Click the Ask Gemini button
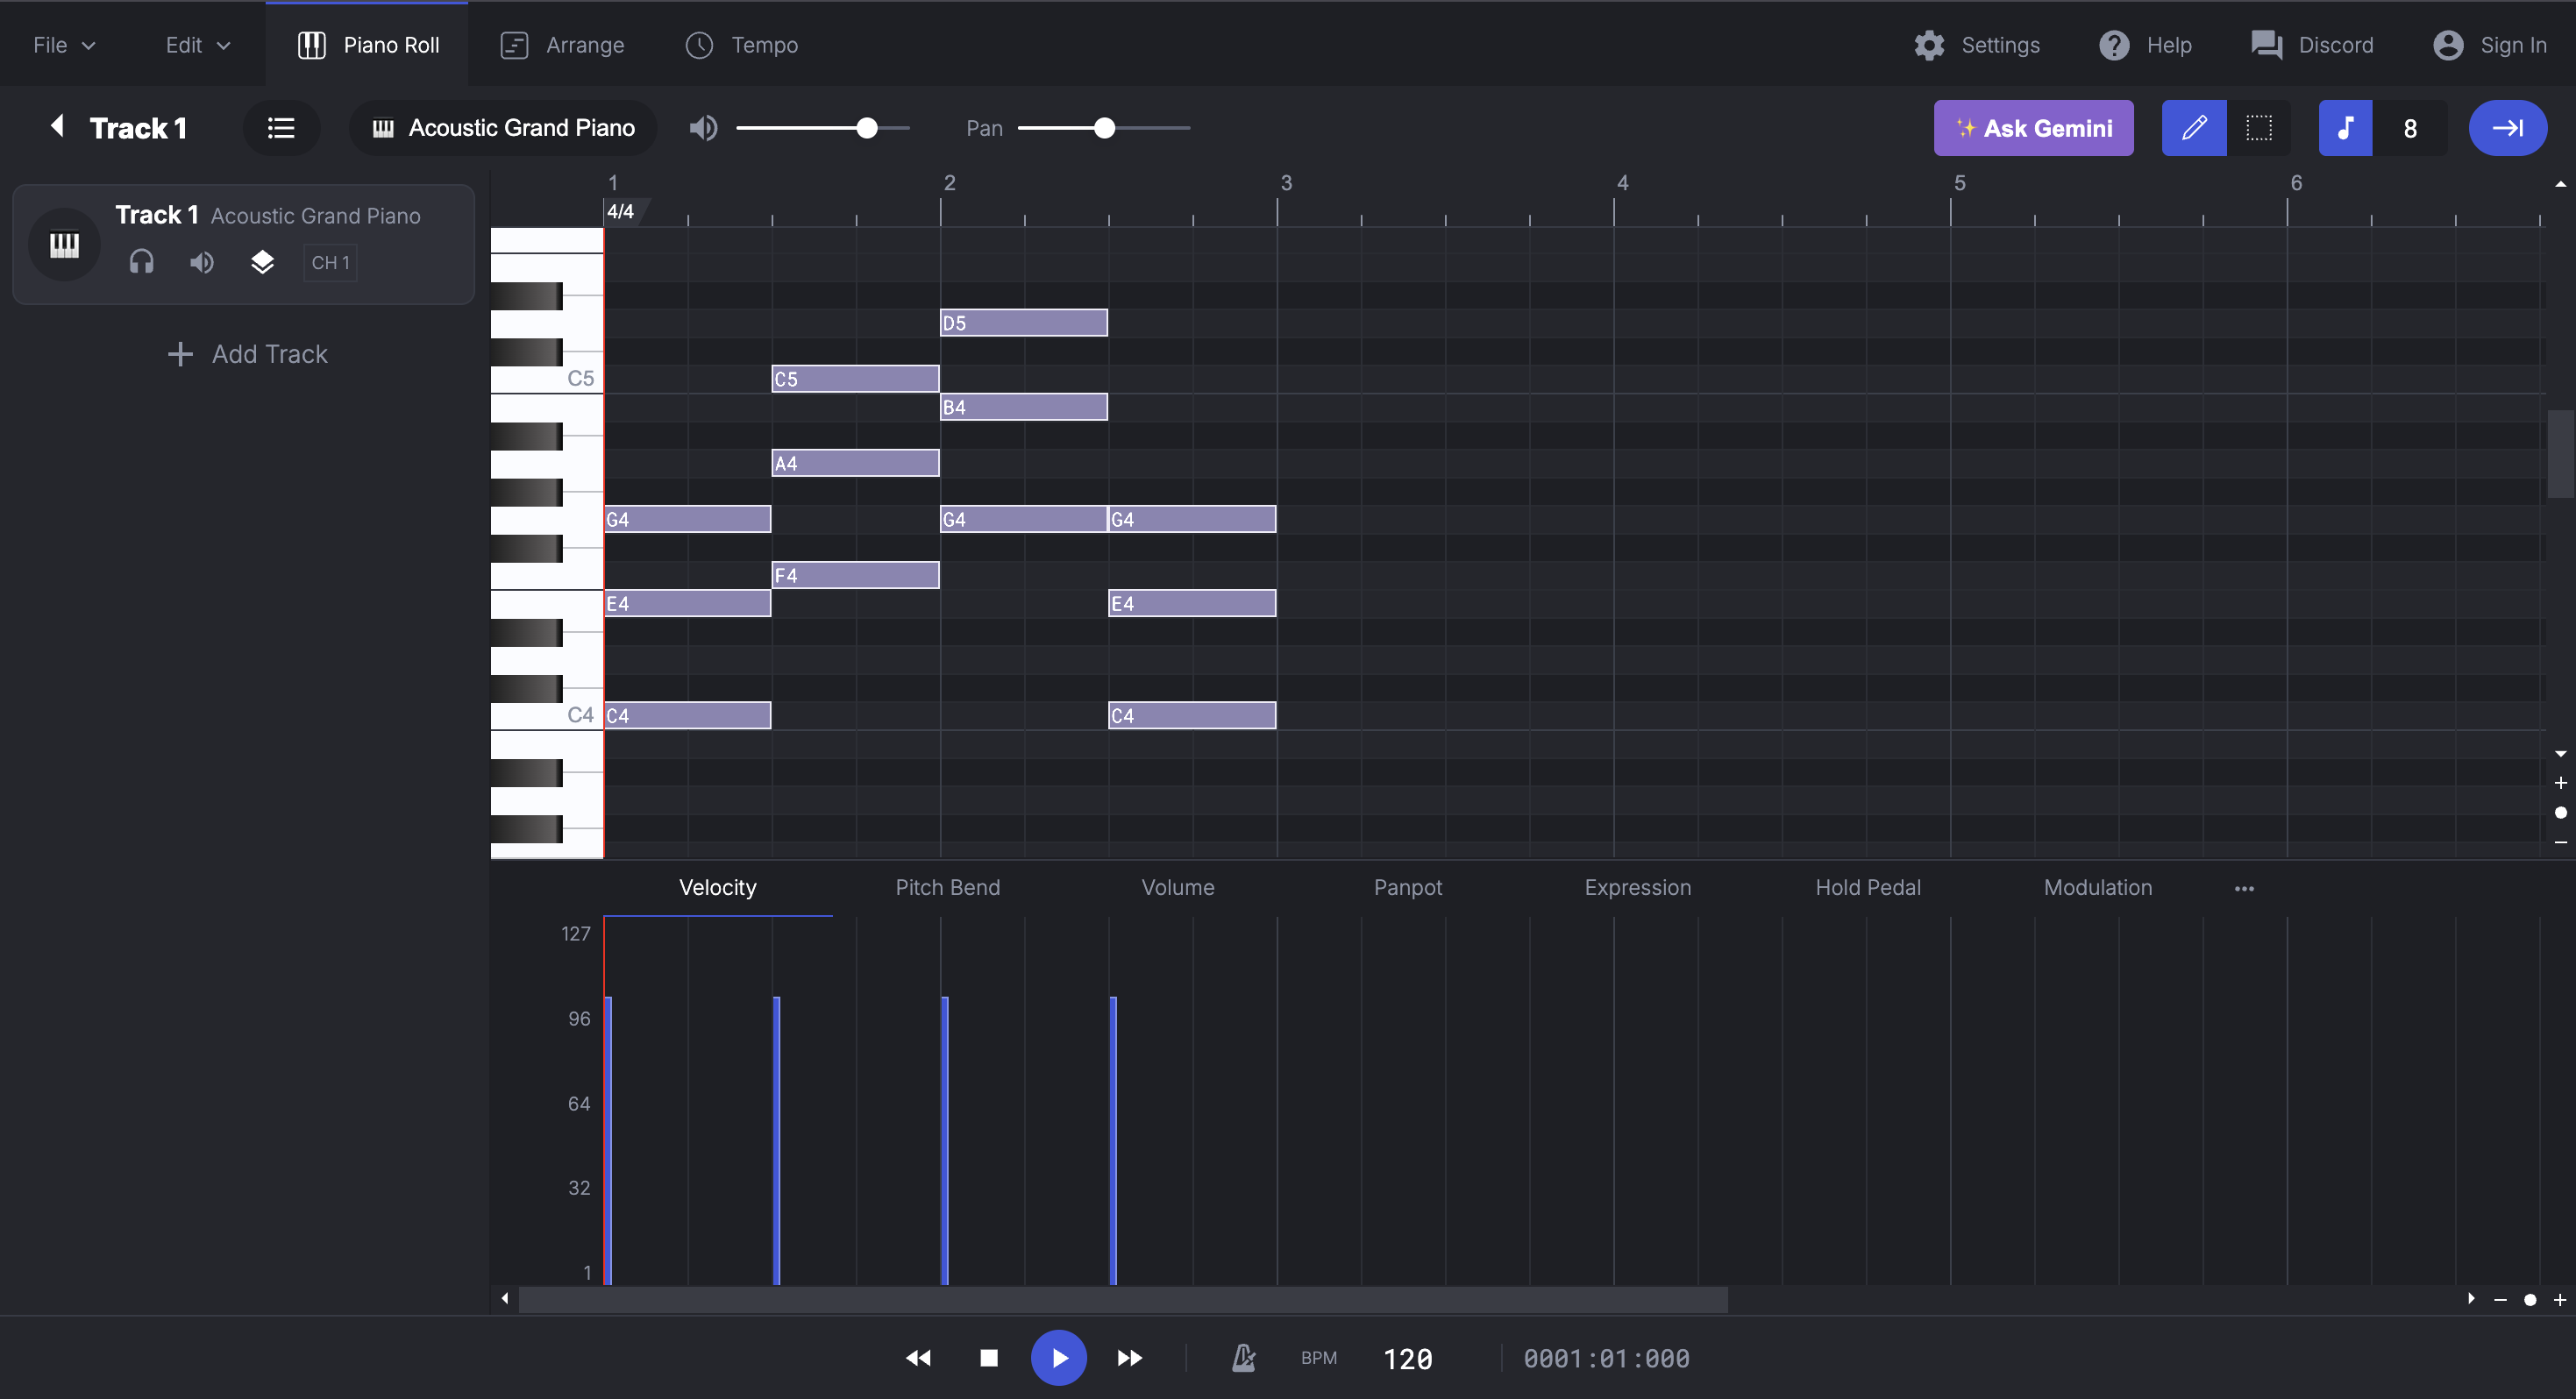This screenshot has width=2576, height=1399. tap(2033, 128)
